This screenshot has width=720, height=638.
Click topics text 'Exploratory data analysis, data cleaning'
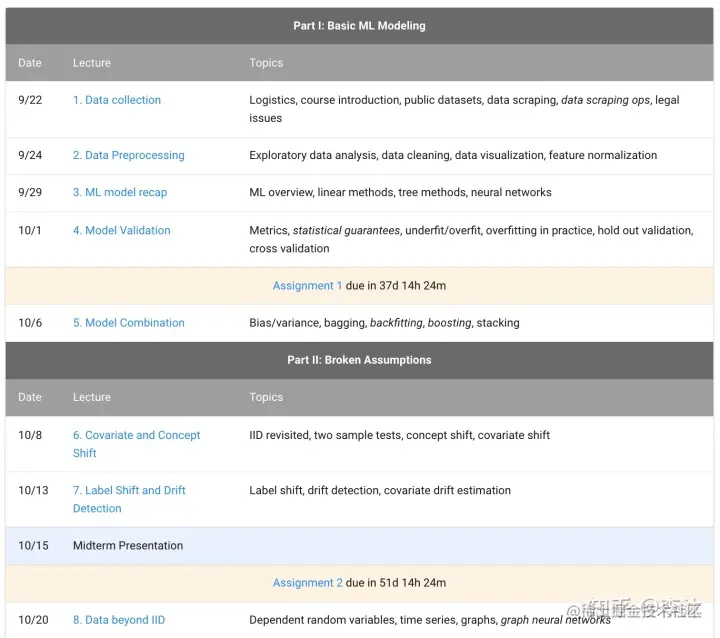tap(453, 155)
